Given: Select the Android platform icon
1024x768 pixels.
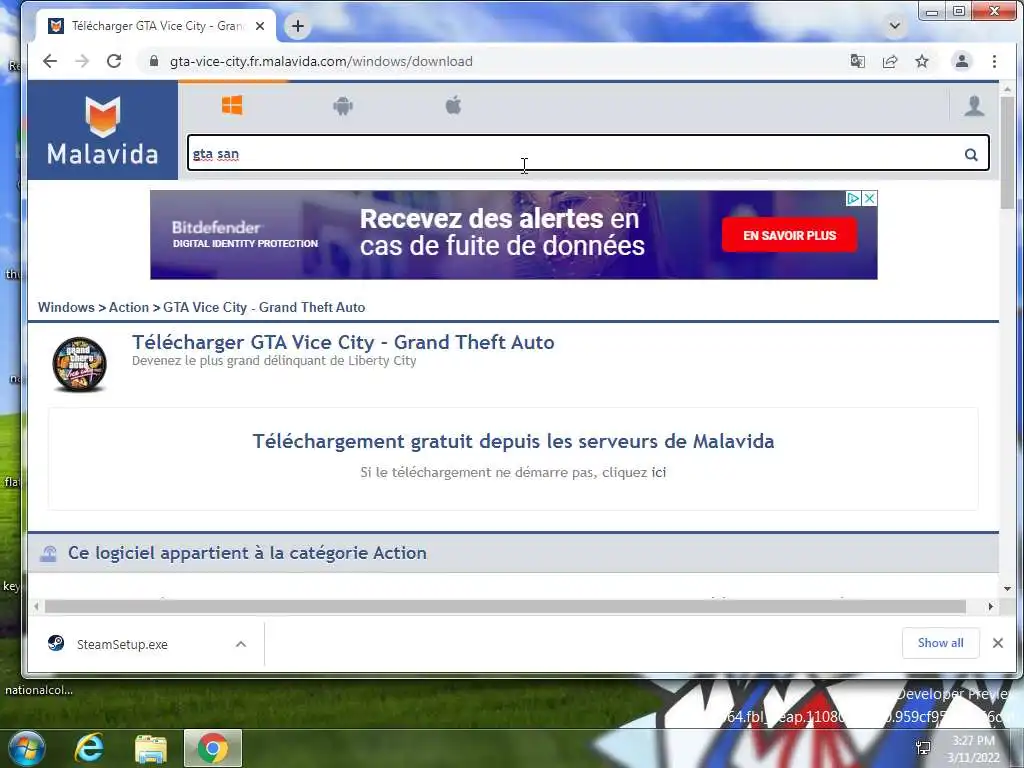Looking at the screenshot, I should click(x=343, y=105).
